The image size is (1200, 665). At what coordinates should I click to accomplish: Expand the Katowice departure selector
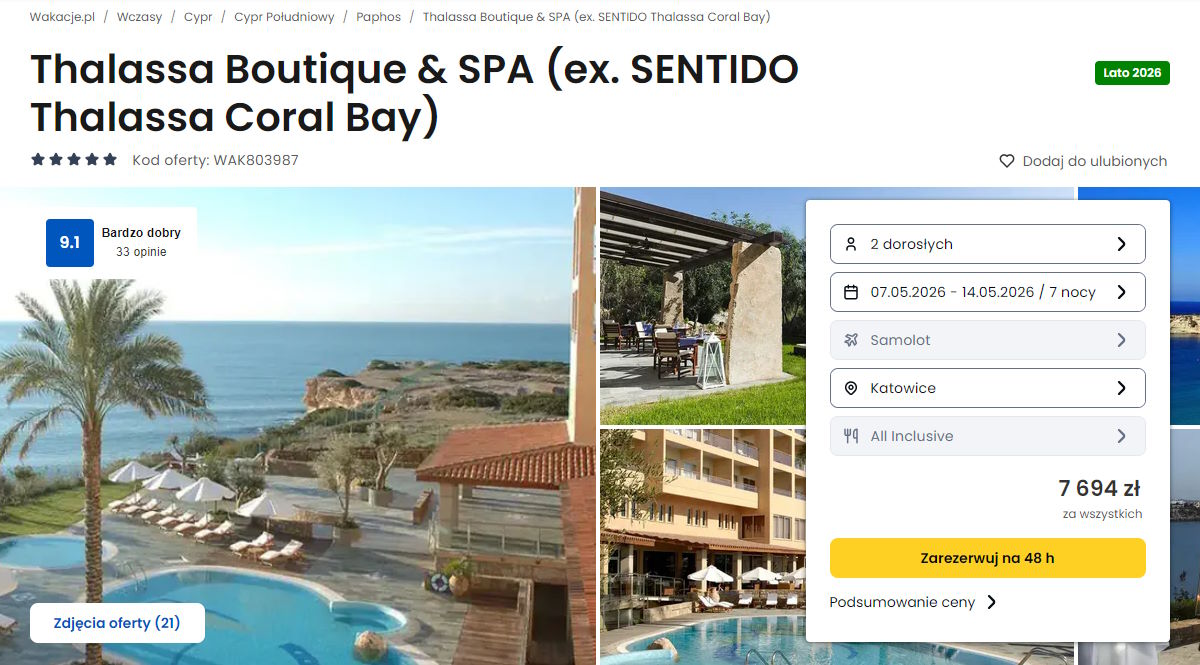point(988,388)
